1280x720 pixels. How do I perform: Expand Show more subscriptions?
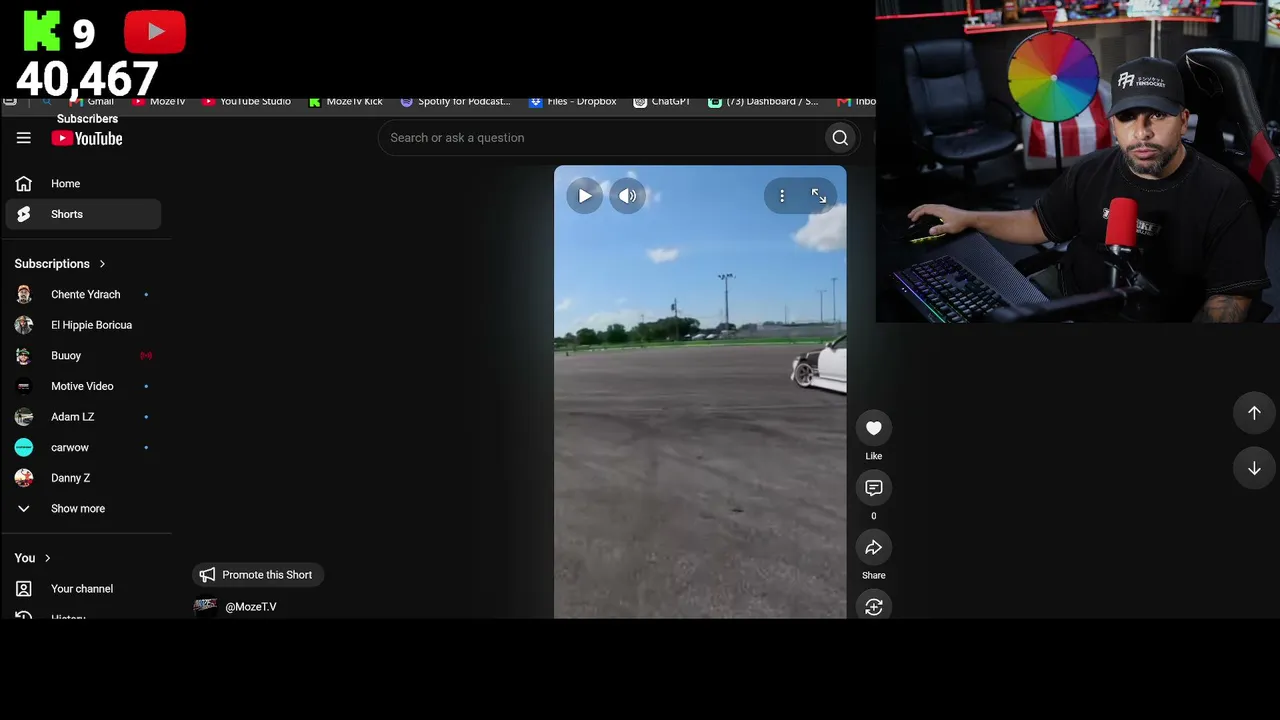(83, 509)
